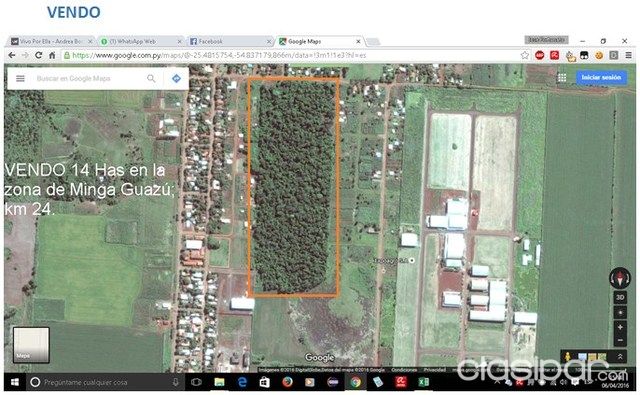Screen dimensions: 640x395
Task: Open the Google apps grid icon
Action: [x=562, y=78]
